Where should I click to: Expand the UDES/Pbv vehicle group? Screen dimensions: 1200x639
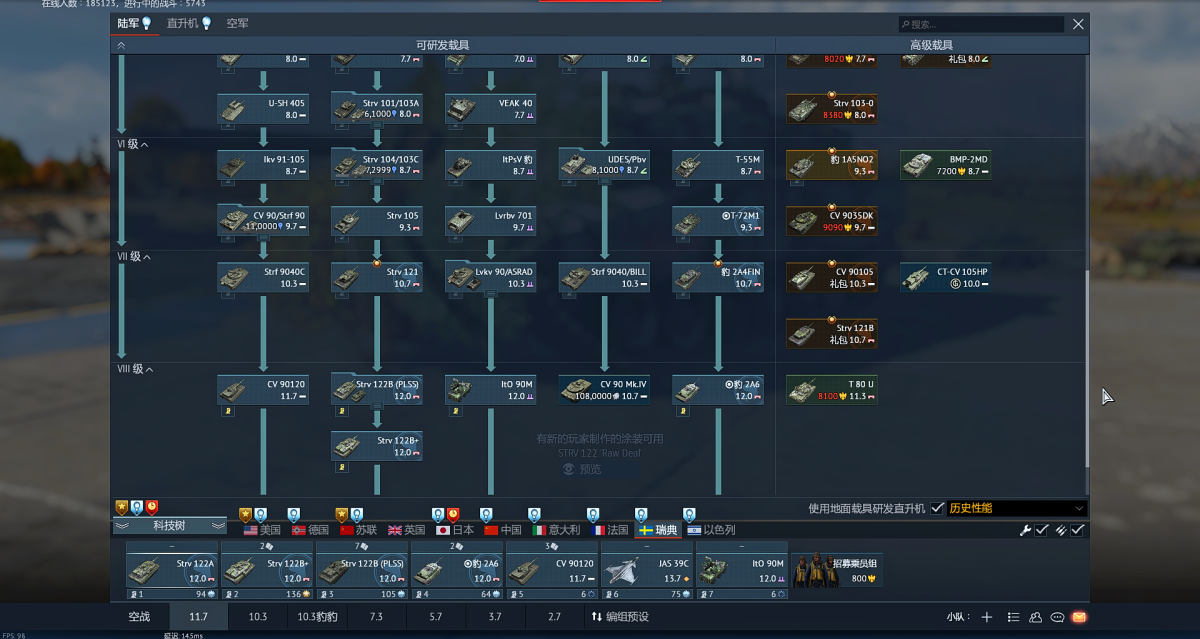604,182
